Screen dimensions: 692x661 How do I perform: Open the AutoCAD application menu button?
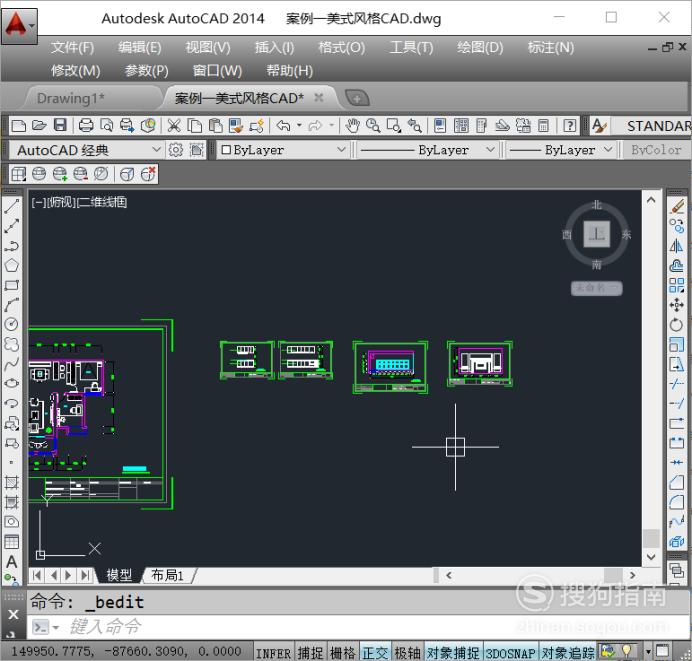[19, 26]
